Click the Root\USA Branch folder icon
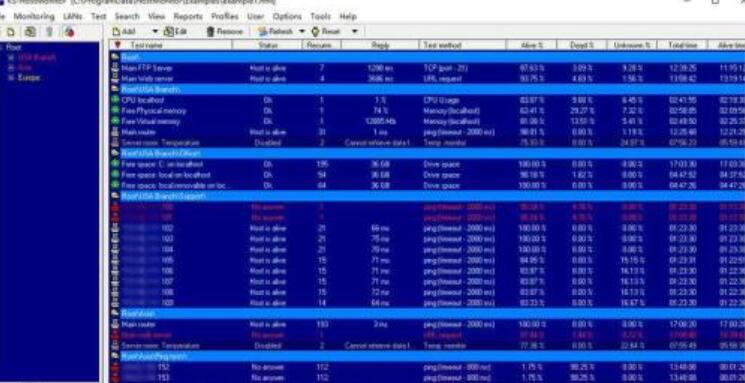The height and width of the screenshot is (383, 745). 115,89
